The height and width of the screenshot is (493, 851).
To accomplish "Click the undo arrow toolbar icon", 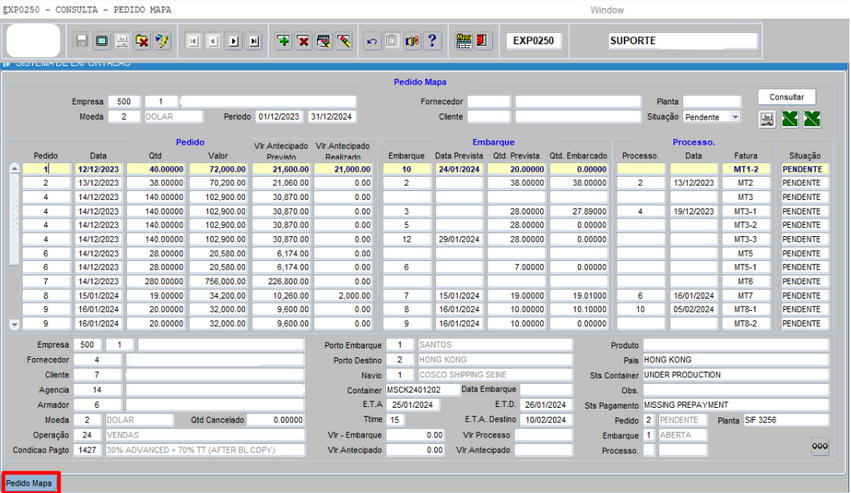I will coord(373,41).
